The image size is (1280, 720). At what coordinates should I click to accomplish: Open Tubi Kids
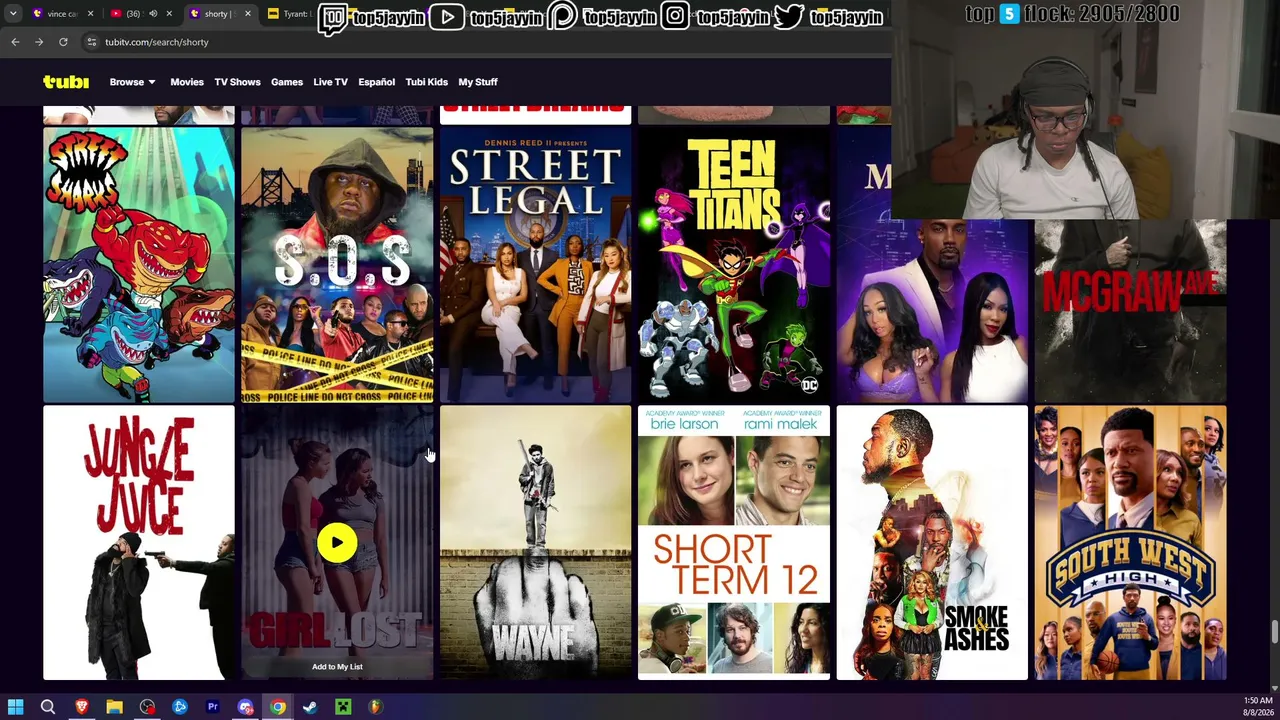427,82
